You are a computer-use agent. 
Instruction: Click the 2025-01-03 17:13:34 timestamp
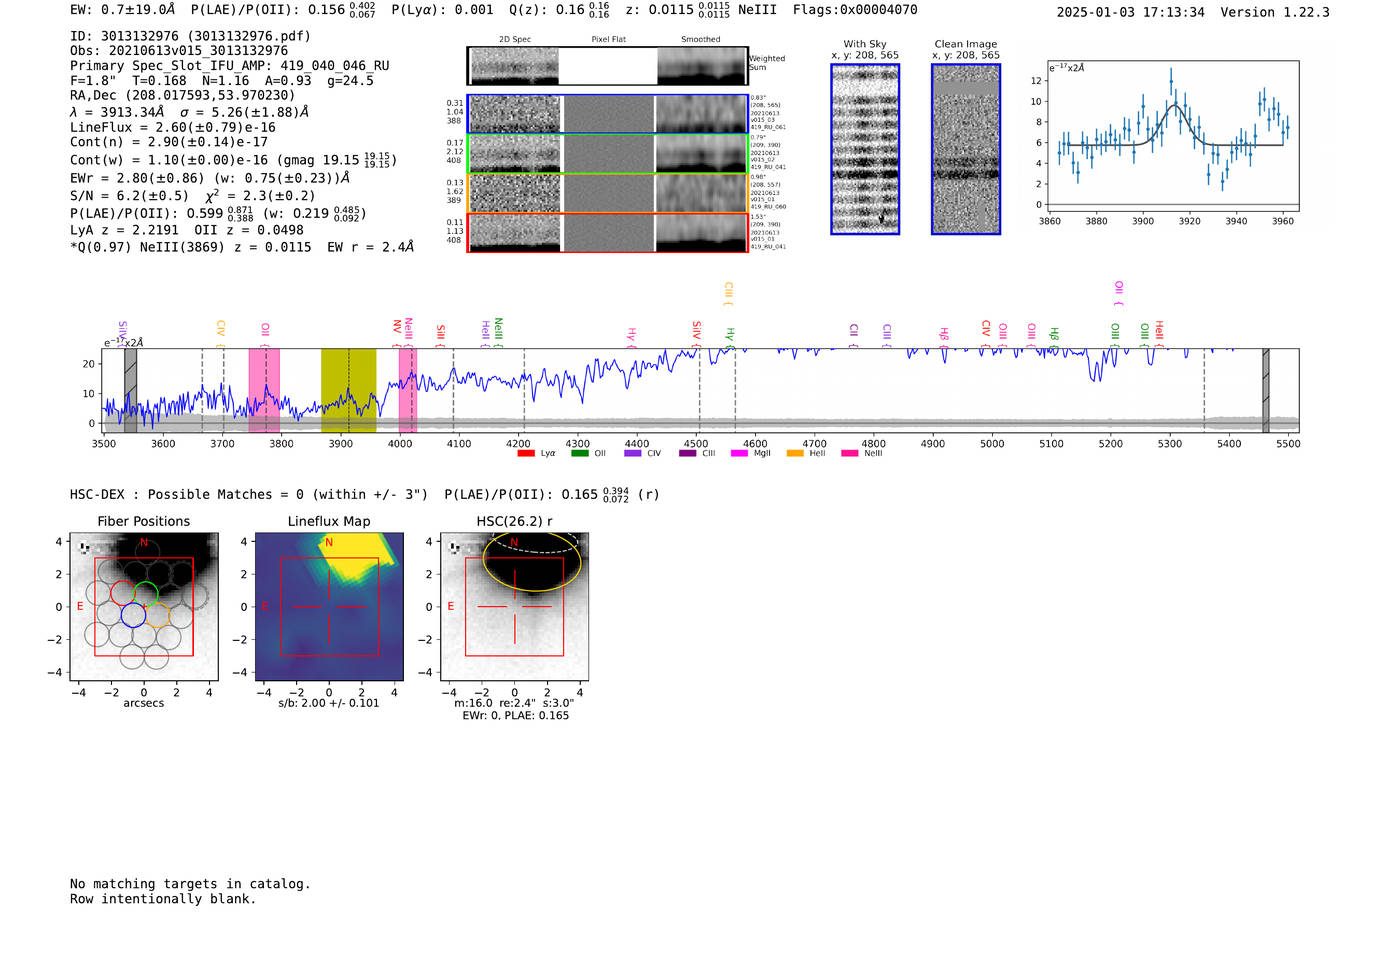click(x=1131, y=12)
